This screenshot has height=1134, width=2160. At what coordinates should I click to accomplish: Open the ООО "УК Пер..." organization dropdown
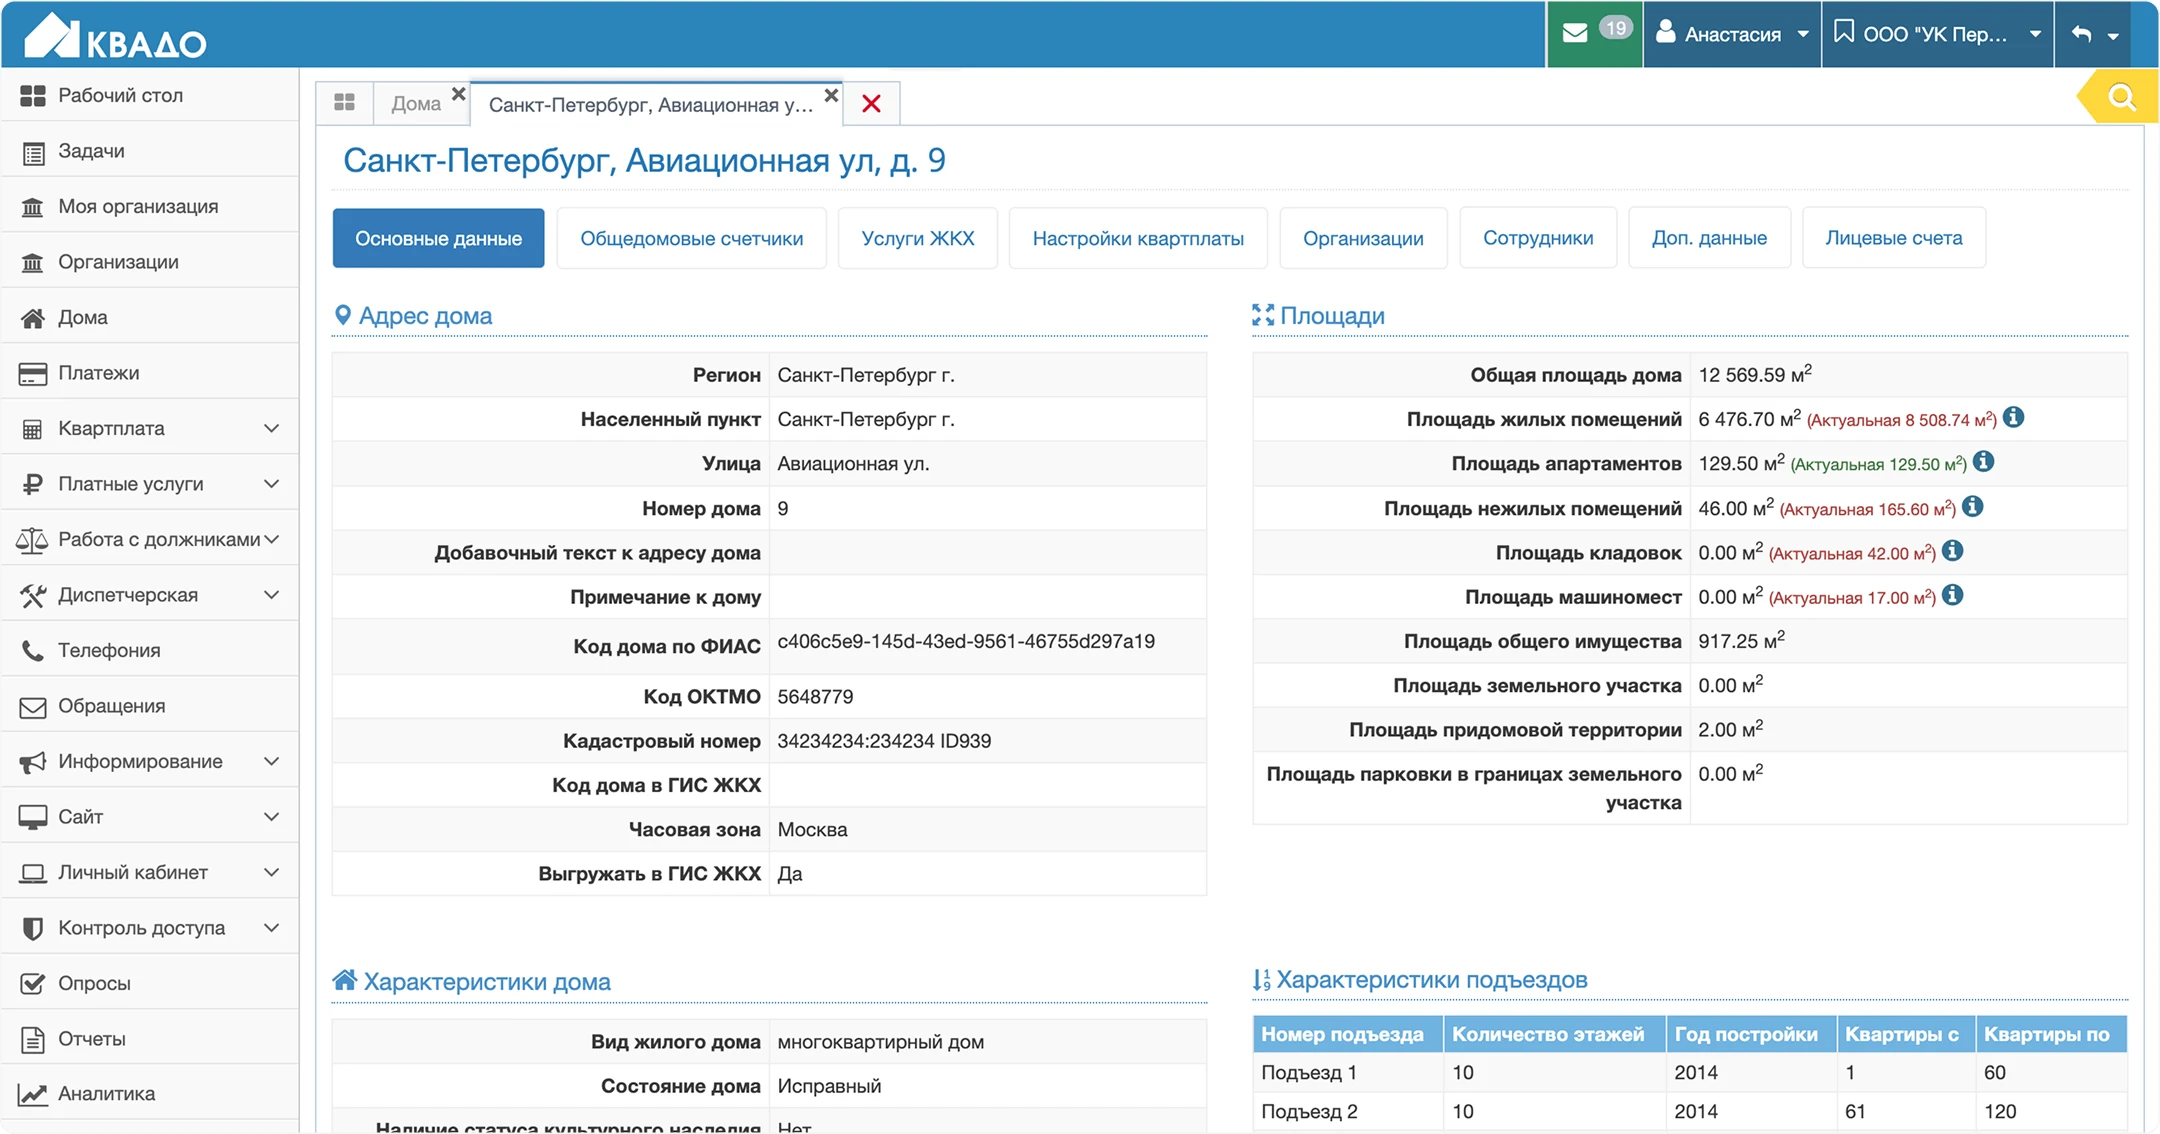point(1937,34)
